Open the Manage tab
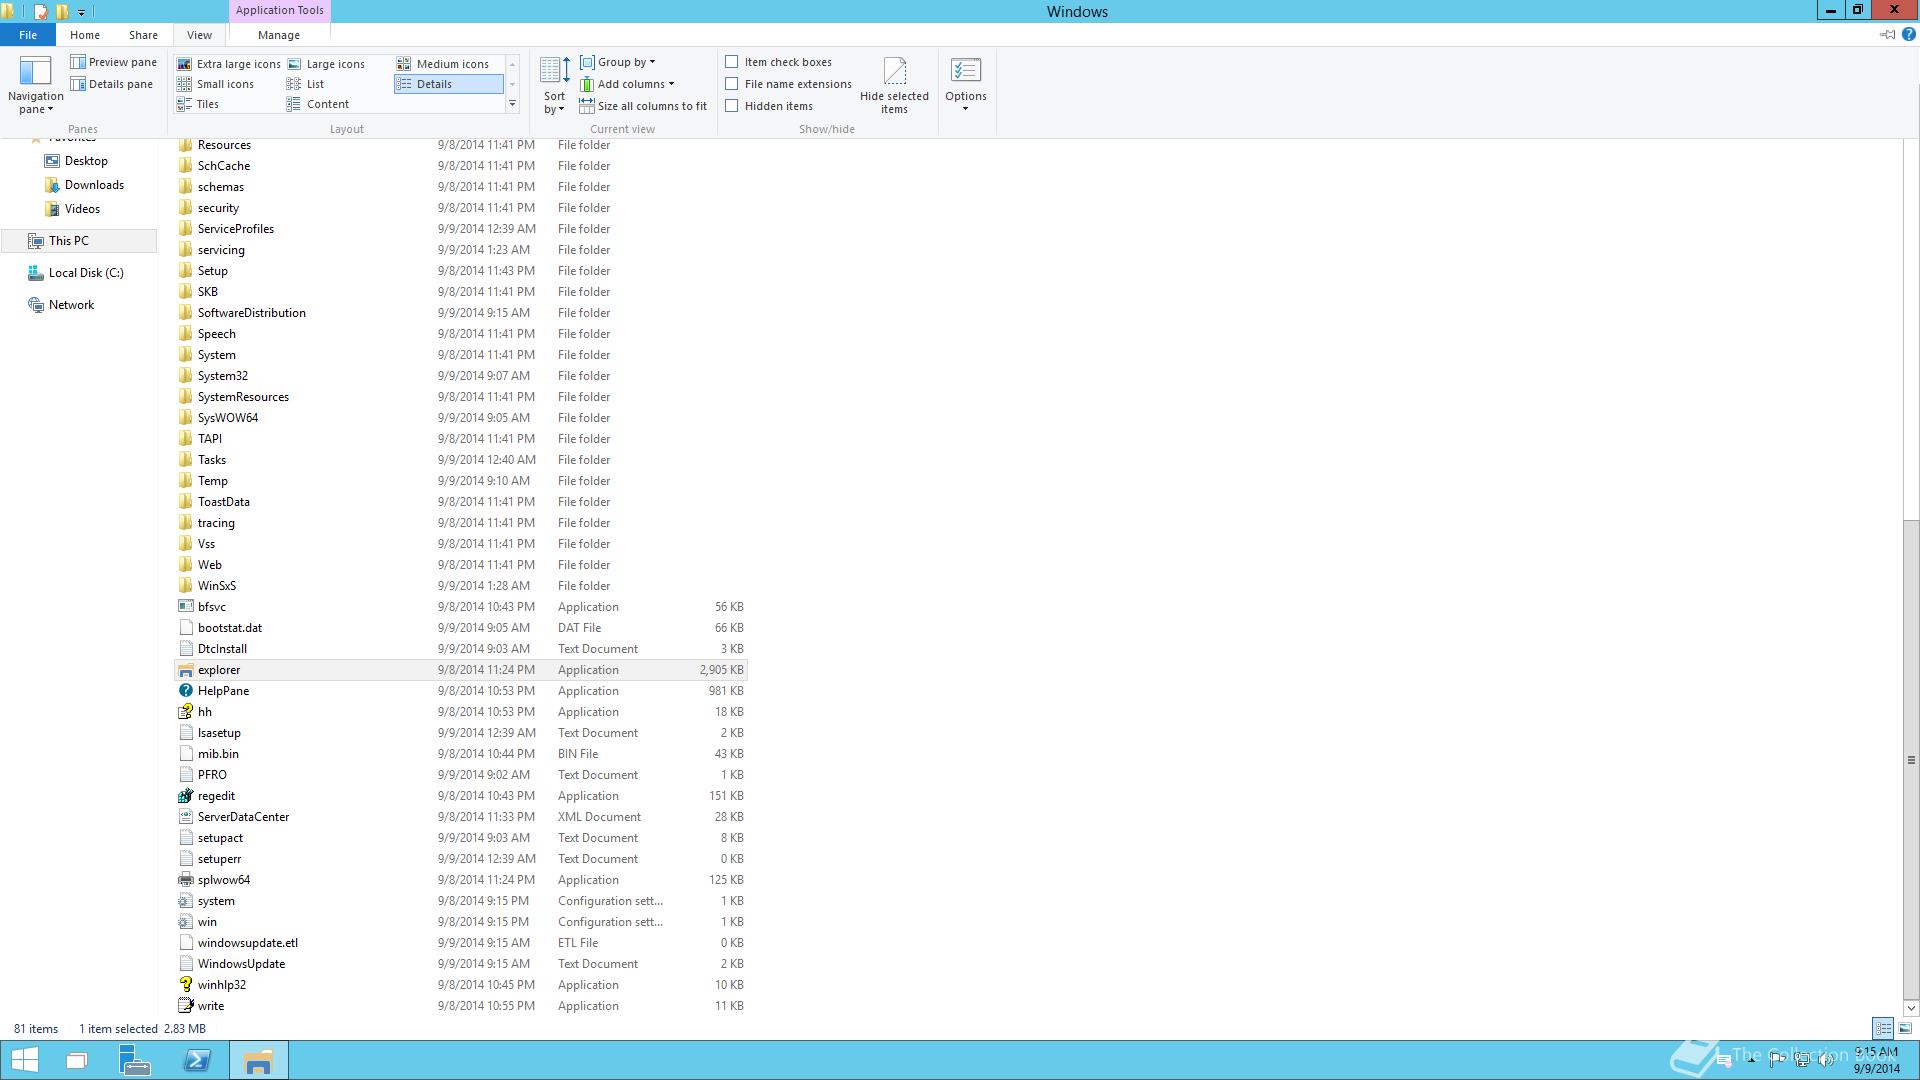The width and height of the screenshot is (1920, 1080). (279, 35)
